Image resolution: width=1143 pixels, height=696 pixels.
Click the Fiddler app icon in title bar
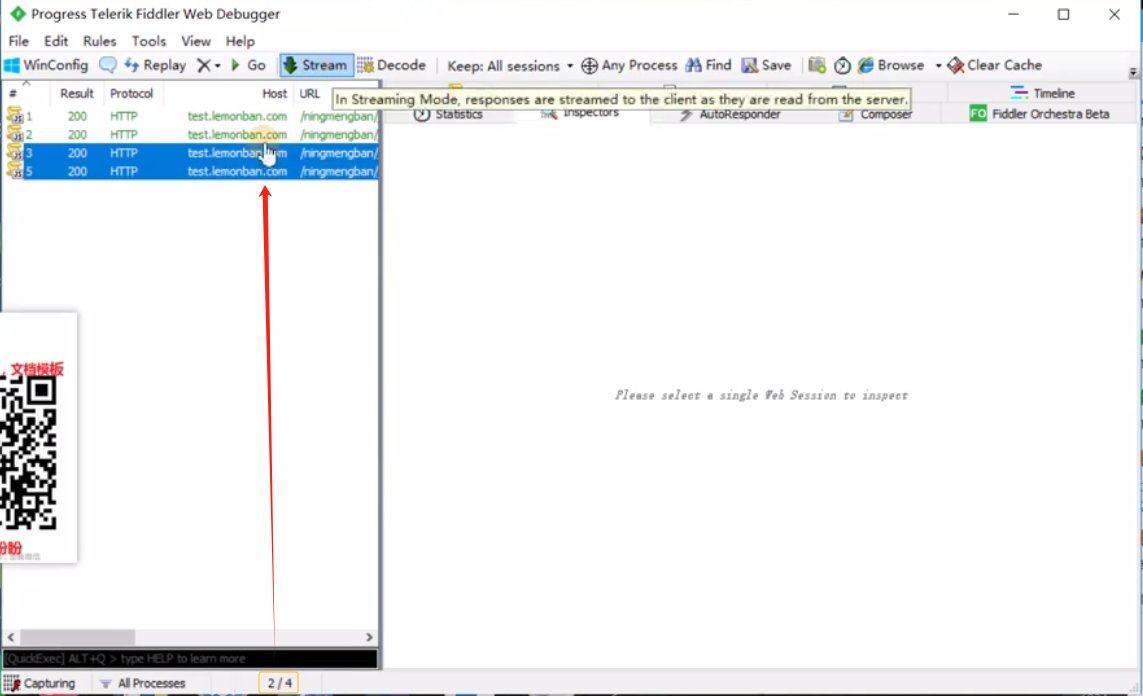coord(17,14)
